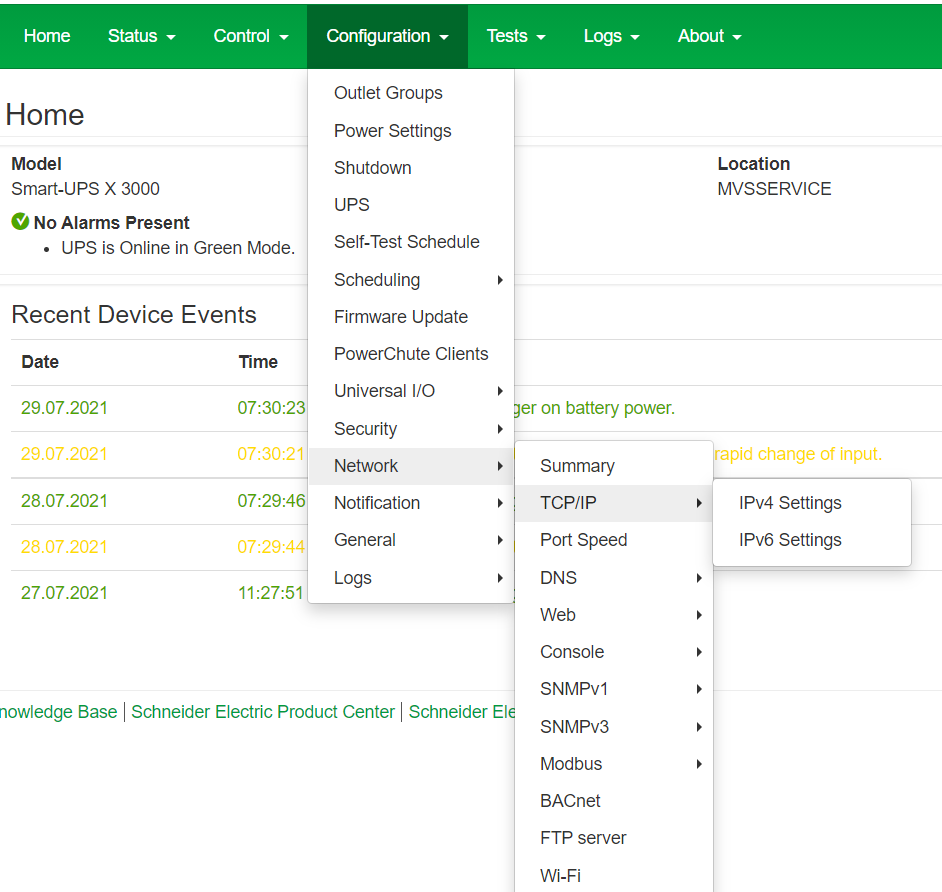Select Self-Test Schedule menu item

point(411,242)
